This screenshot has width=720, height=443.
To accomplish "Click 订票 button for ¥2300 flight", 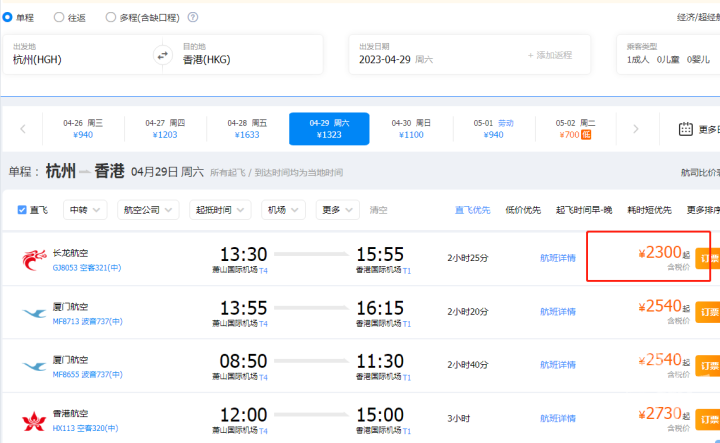I will click(708, 258).
